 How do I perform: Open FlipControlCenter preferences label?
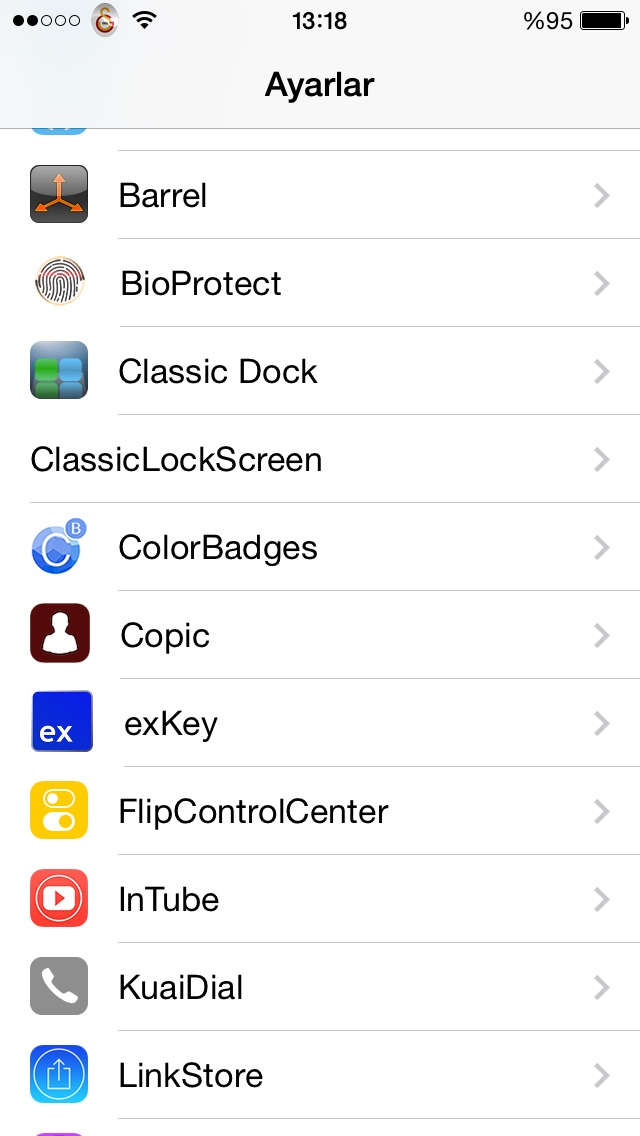(x=254, y=811)
